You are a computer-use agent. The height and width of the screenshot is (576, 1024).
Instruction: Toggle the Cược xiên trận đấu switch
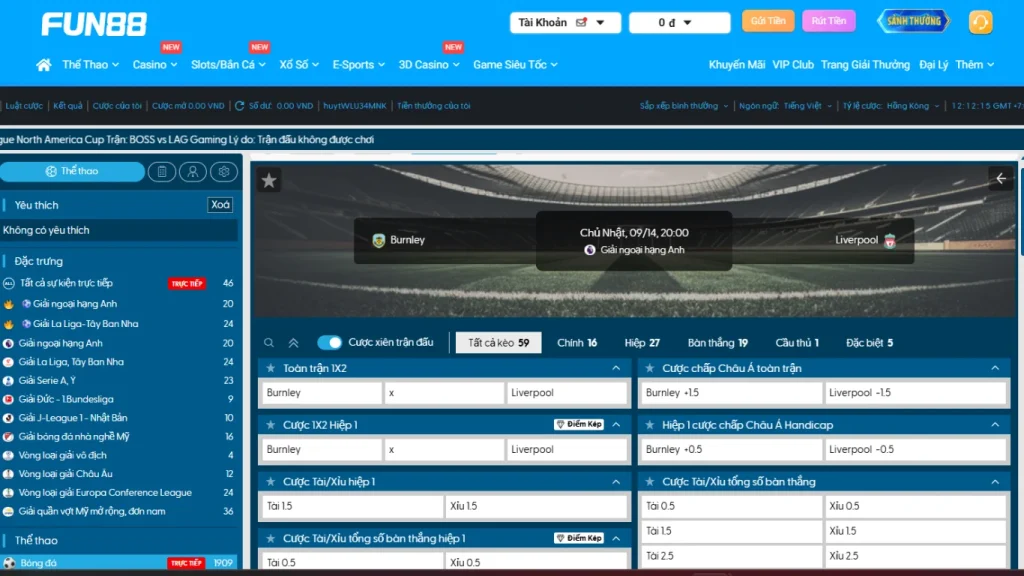coord(330,342)
